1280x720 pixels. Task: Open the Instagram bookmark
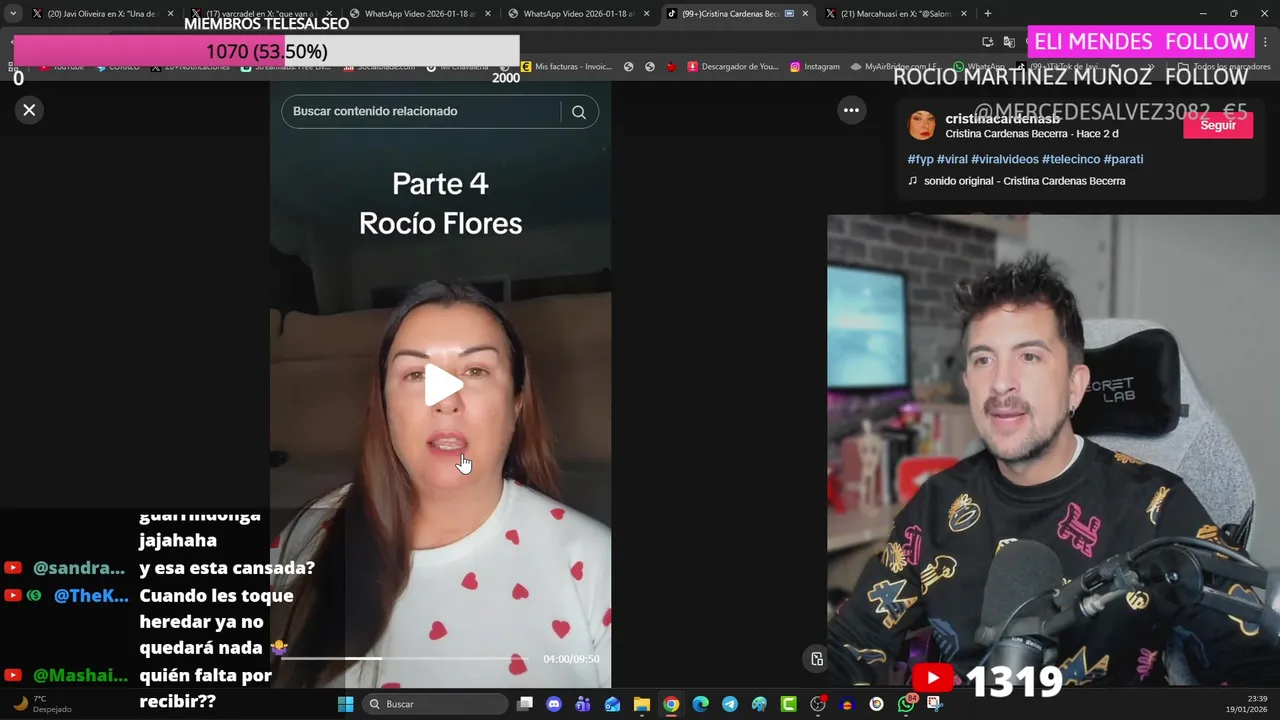point(815,67)
